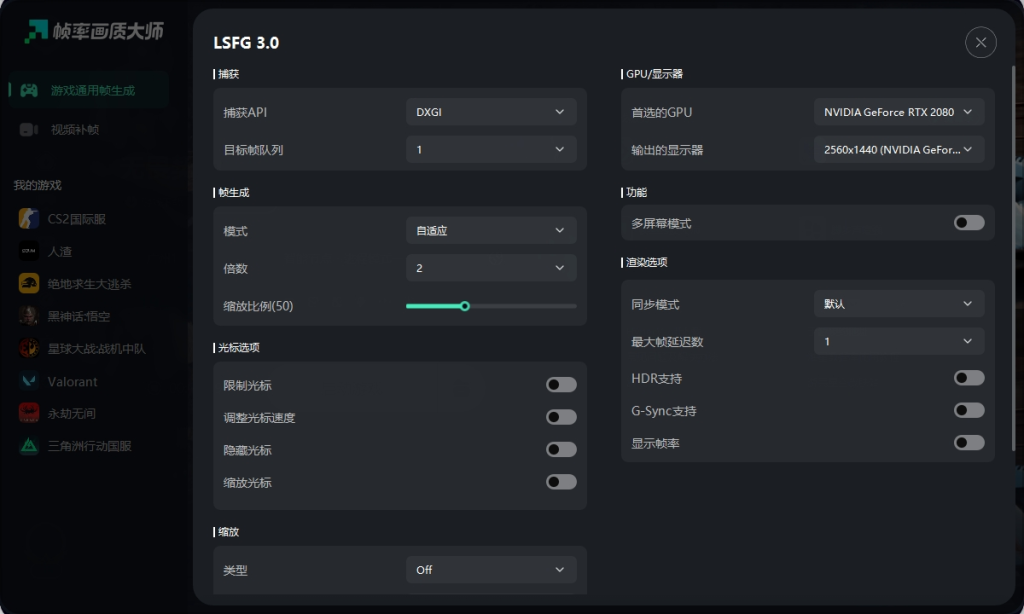Click the 星球大战:战机中队 game icon

point(29,349)
